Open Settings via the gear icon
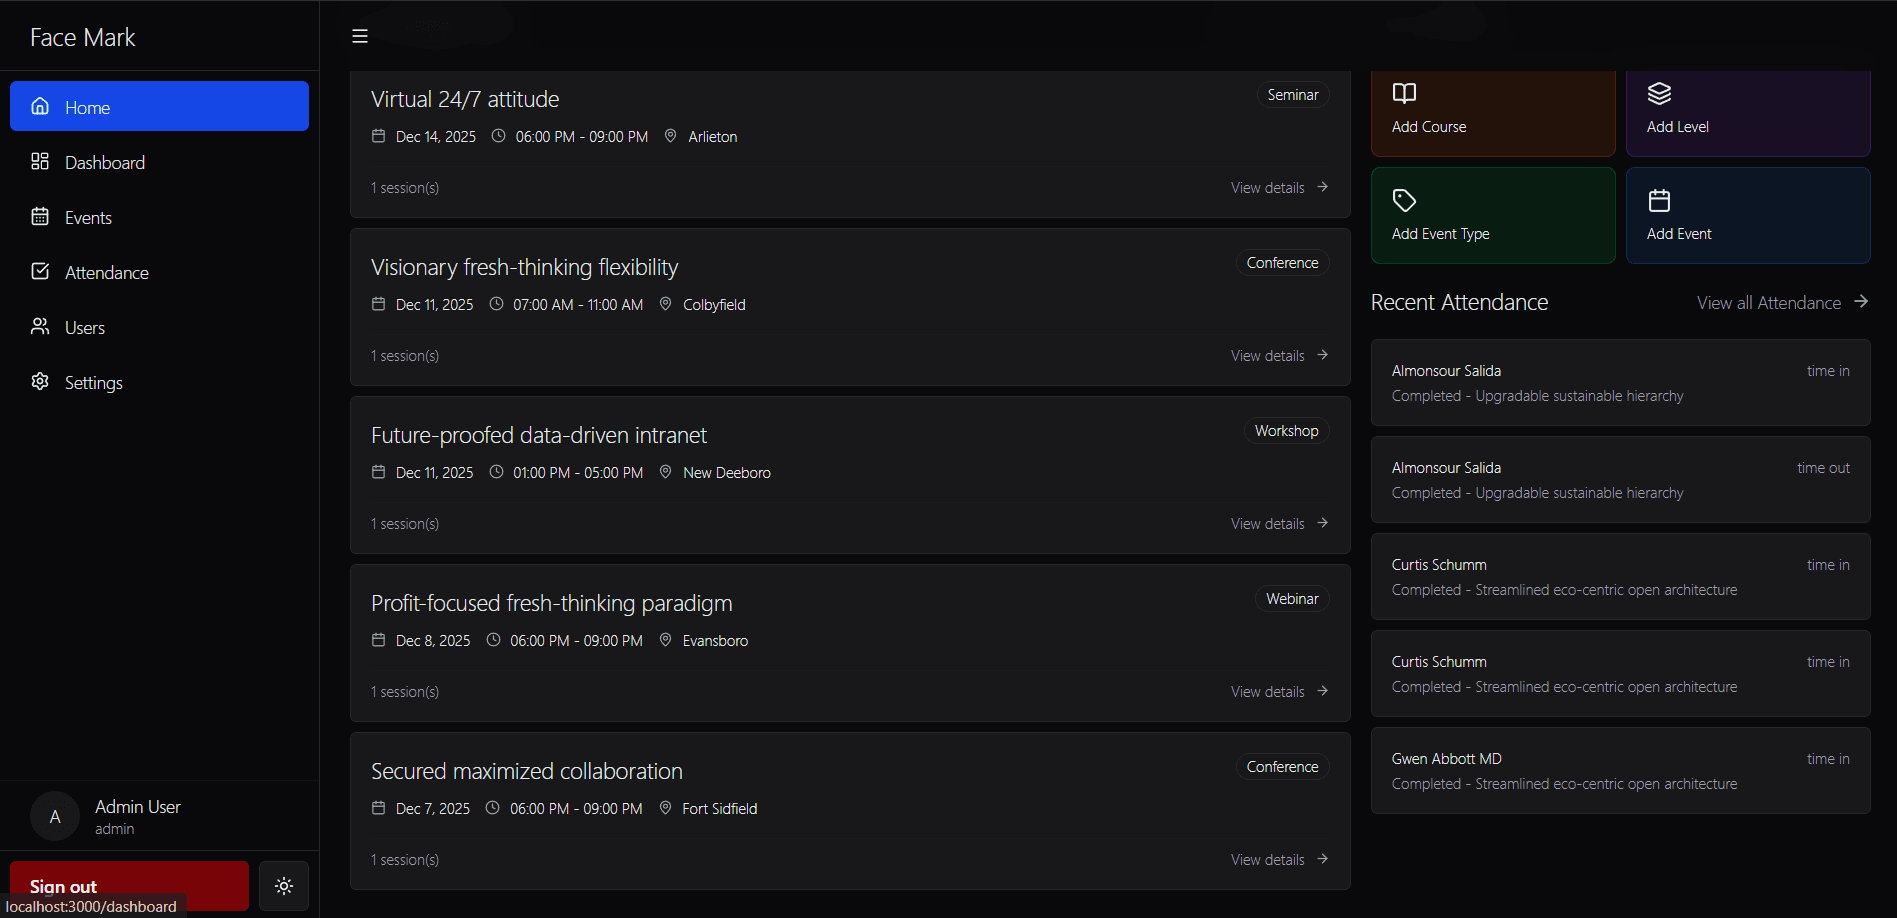Image resolution: width=1897 pixels, height=918 pixels. click(40, 381)
